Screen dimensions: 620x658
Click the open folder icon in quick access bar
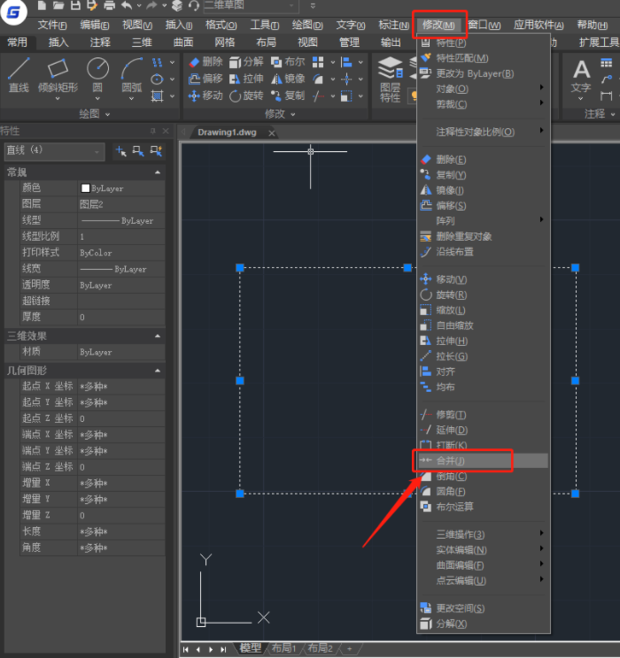pos(58,5)
